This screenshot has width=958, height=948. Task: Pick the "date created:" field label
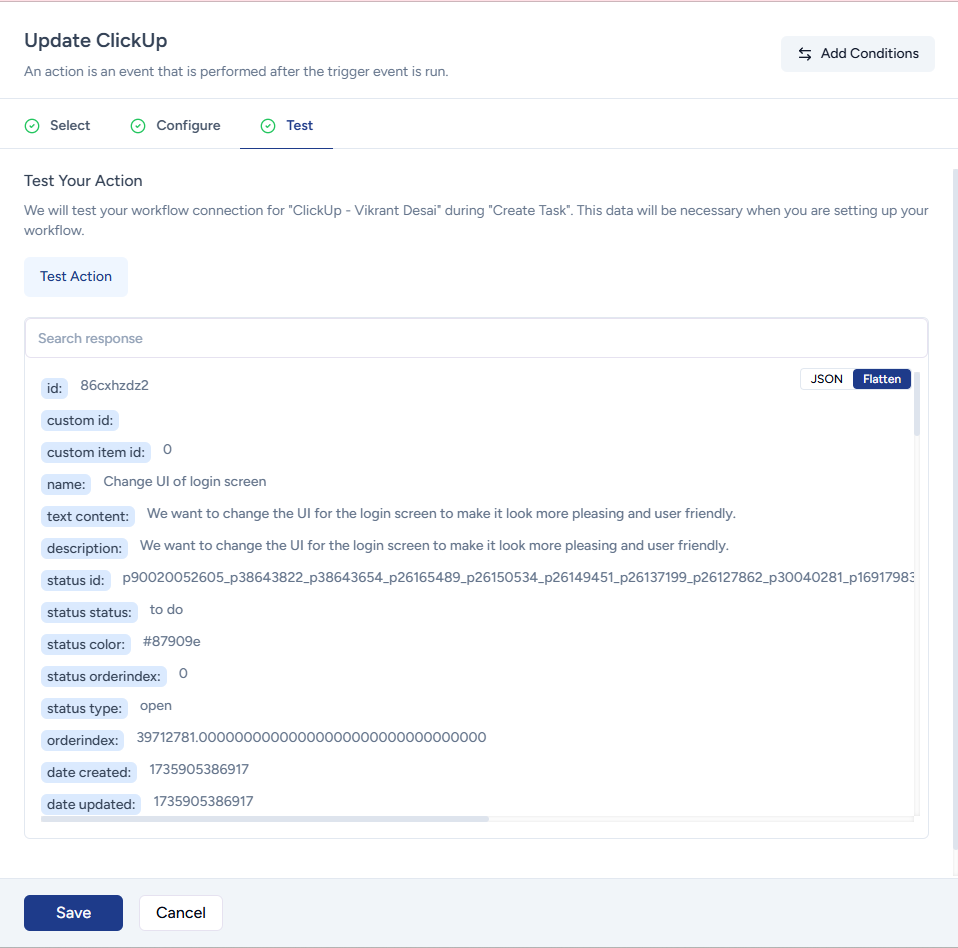pos(89,772)
